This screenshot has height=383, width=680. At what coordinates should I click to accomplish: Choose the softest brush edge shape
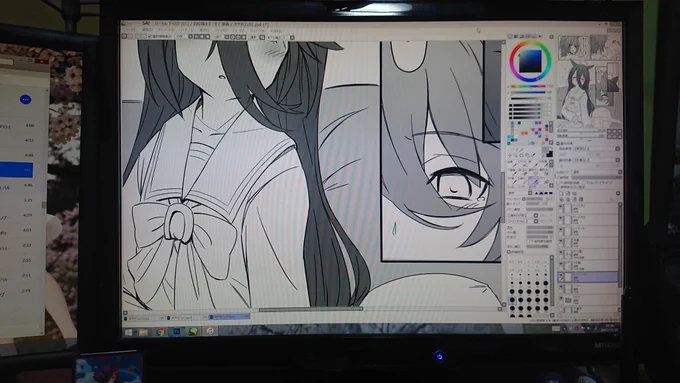[x=536, y=193]
